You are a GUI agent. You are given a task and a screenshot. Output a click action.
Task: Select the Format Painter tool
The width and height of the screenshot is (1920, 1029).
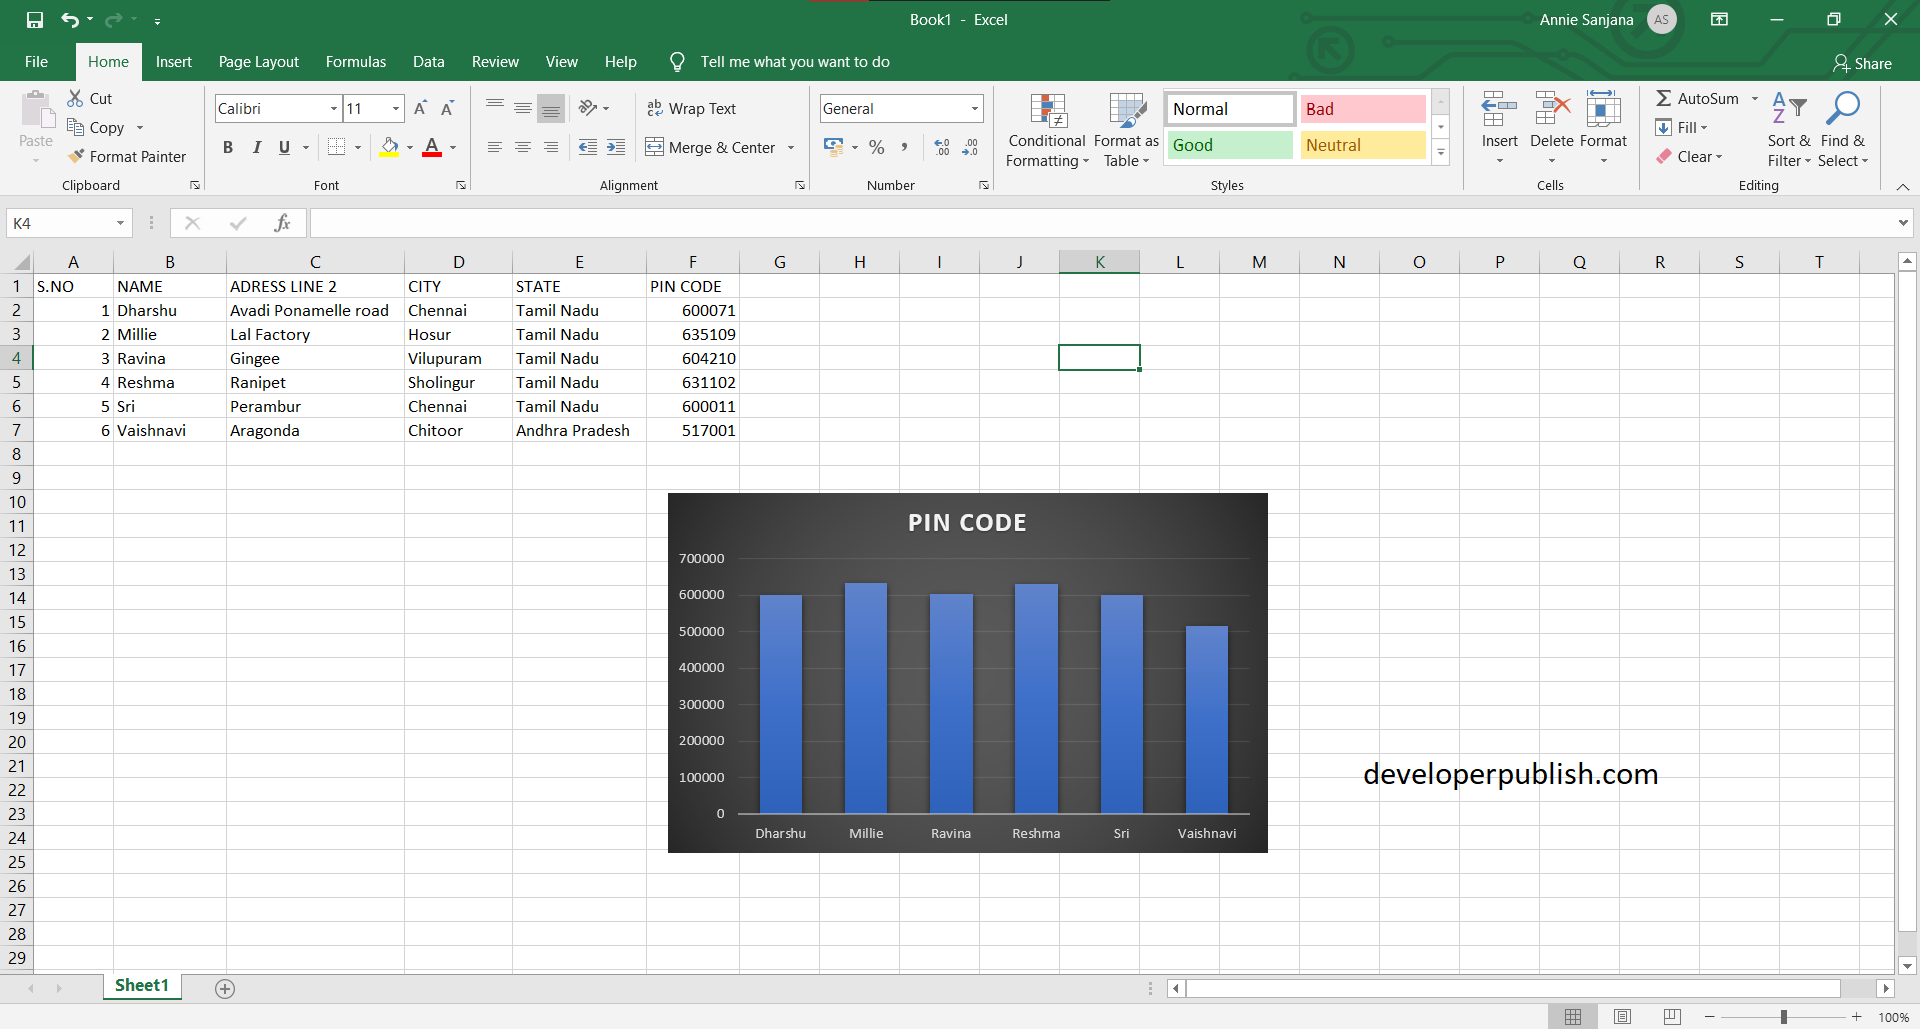[128, 156]
